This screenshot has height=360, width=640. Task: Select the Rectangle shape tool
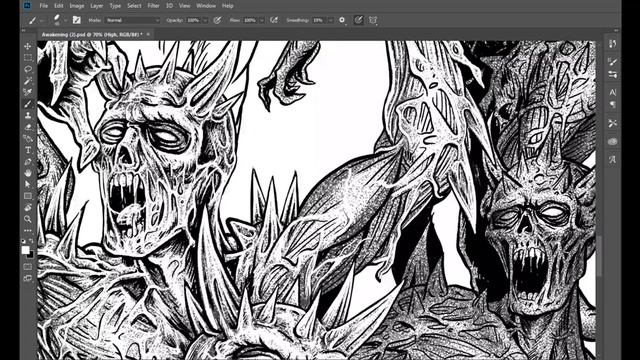(28, 196)
